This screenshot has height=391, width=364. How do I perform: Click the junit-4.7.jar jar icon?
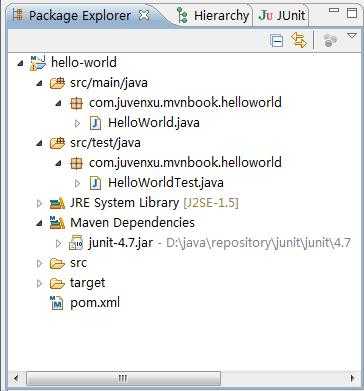click(x=76, y=243)
